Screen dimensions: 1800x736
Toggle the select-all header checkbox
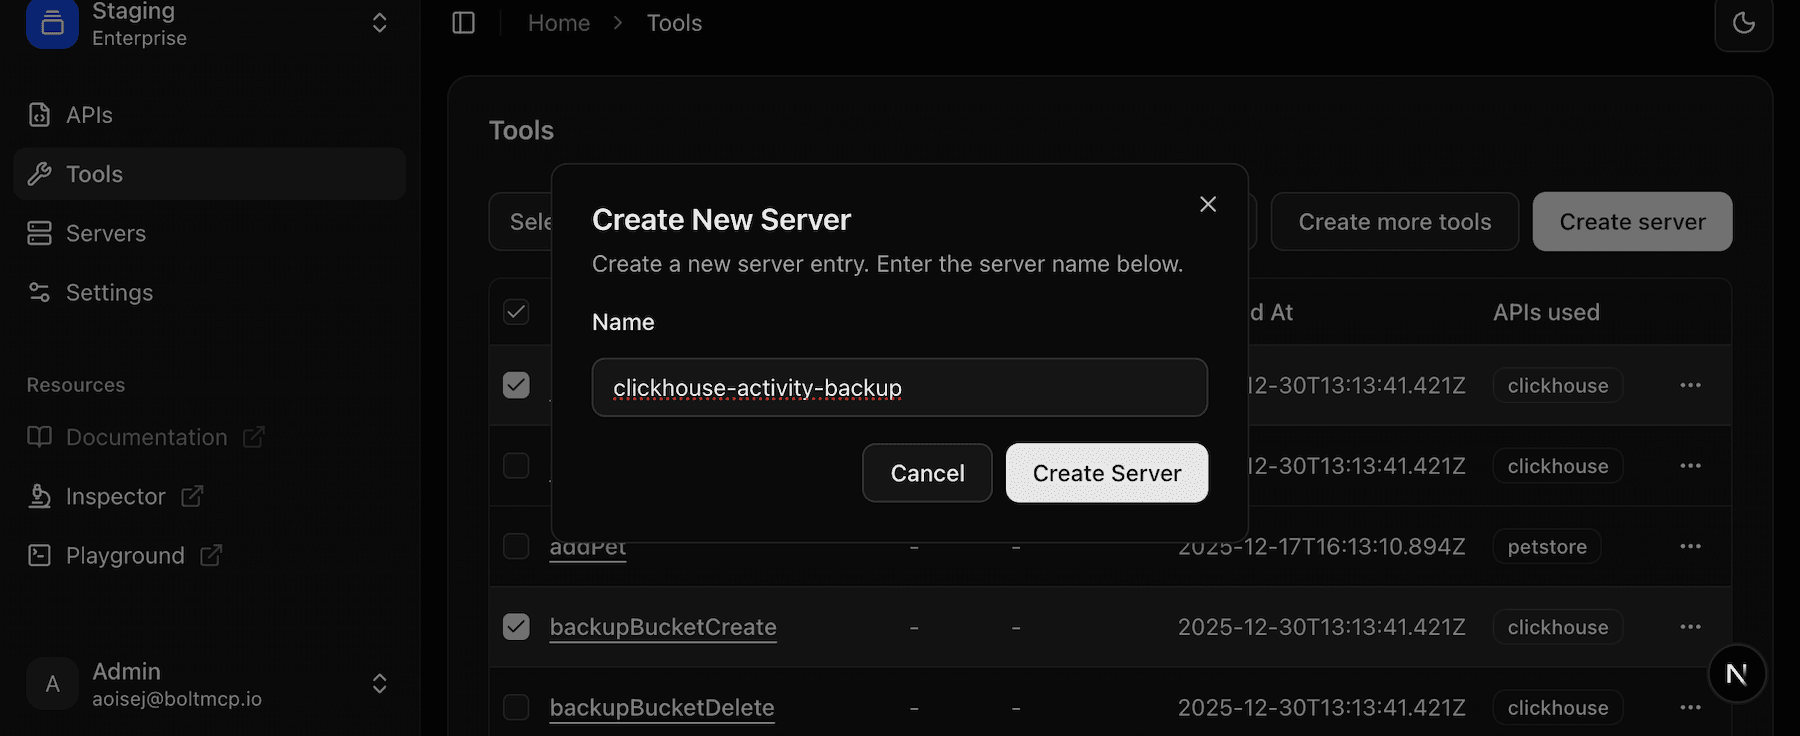click(516, 312)
